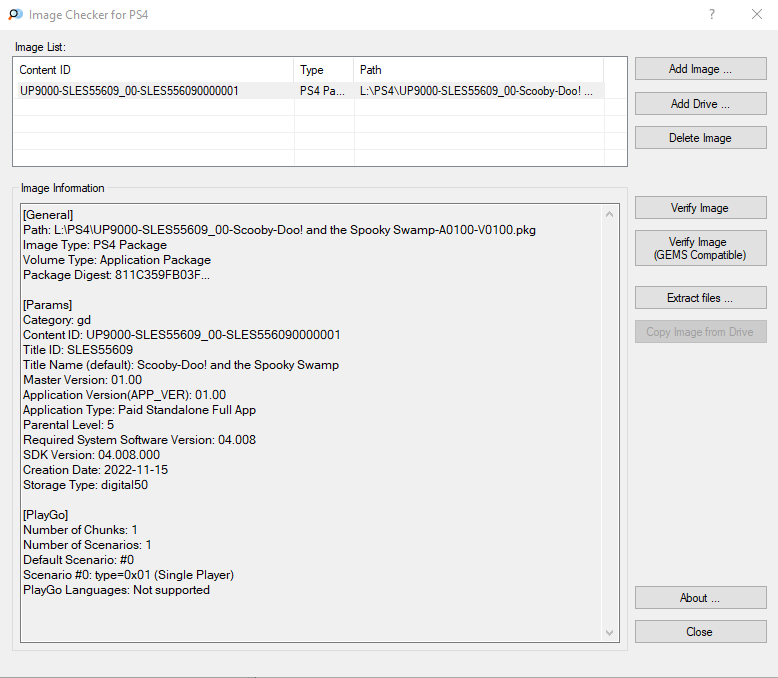
Task: Click the scroll up arrow in Image Information
Action: pyautogui.click(x=610, y=214)
